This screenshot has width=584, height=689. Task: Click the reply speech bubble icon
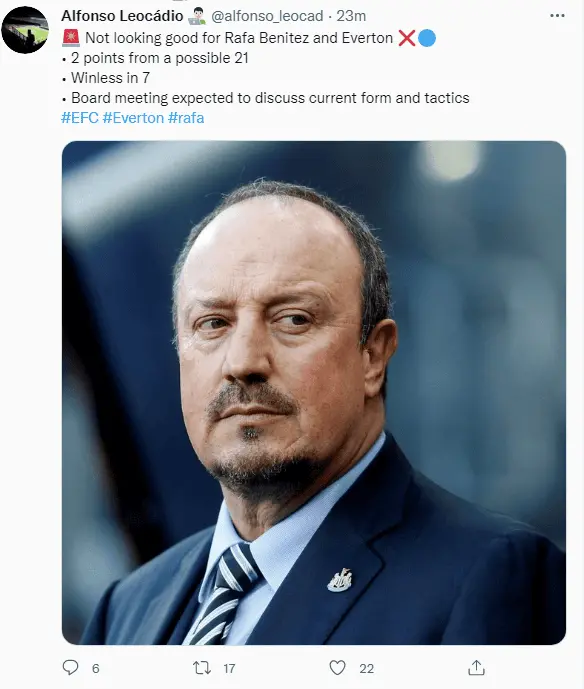click(70, 667)
